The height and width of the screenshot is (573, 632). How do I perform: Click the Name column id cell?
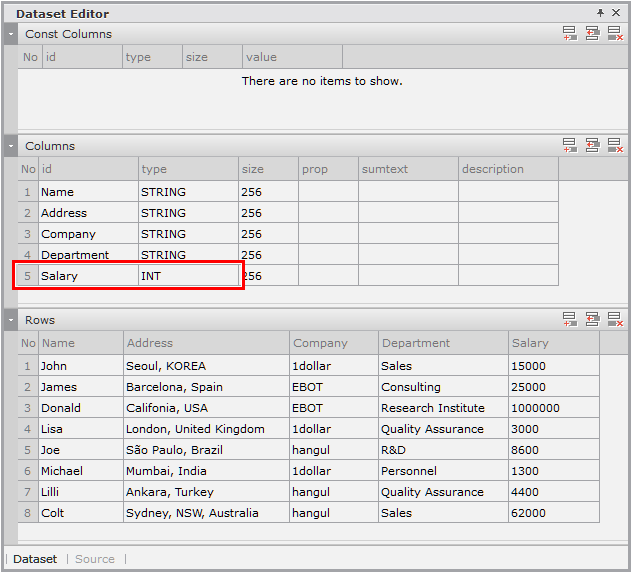[x=88, y=192]
